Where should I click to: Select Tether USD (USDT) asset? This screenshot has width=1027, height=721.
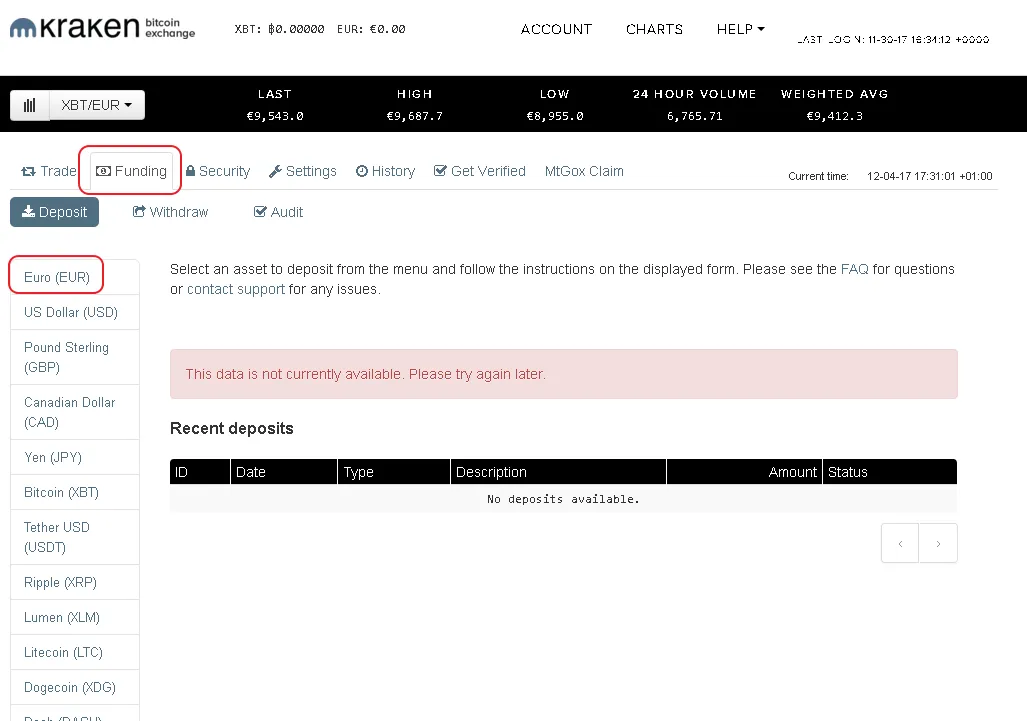[x=75, y=537]
